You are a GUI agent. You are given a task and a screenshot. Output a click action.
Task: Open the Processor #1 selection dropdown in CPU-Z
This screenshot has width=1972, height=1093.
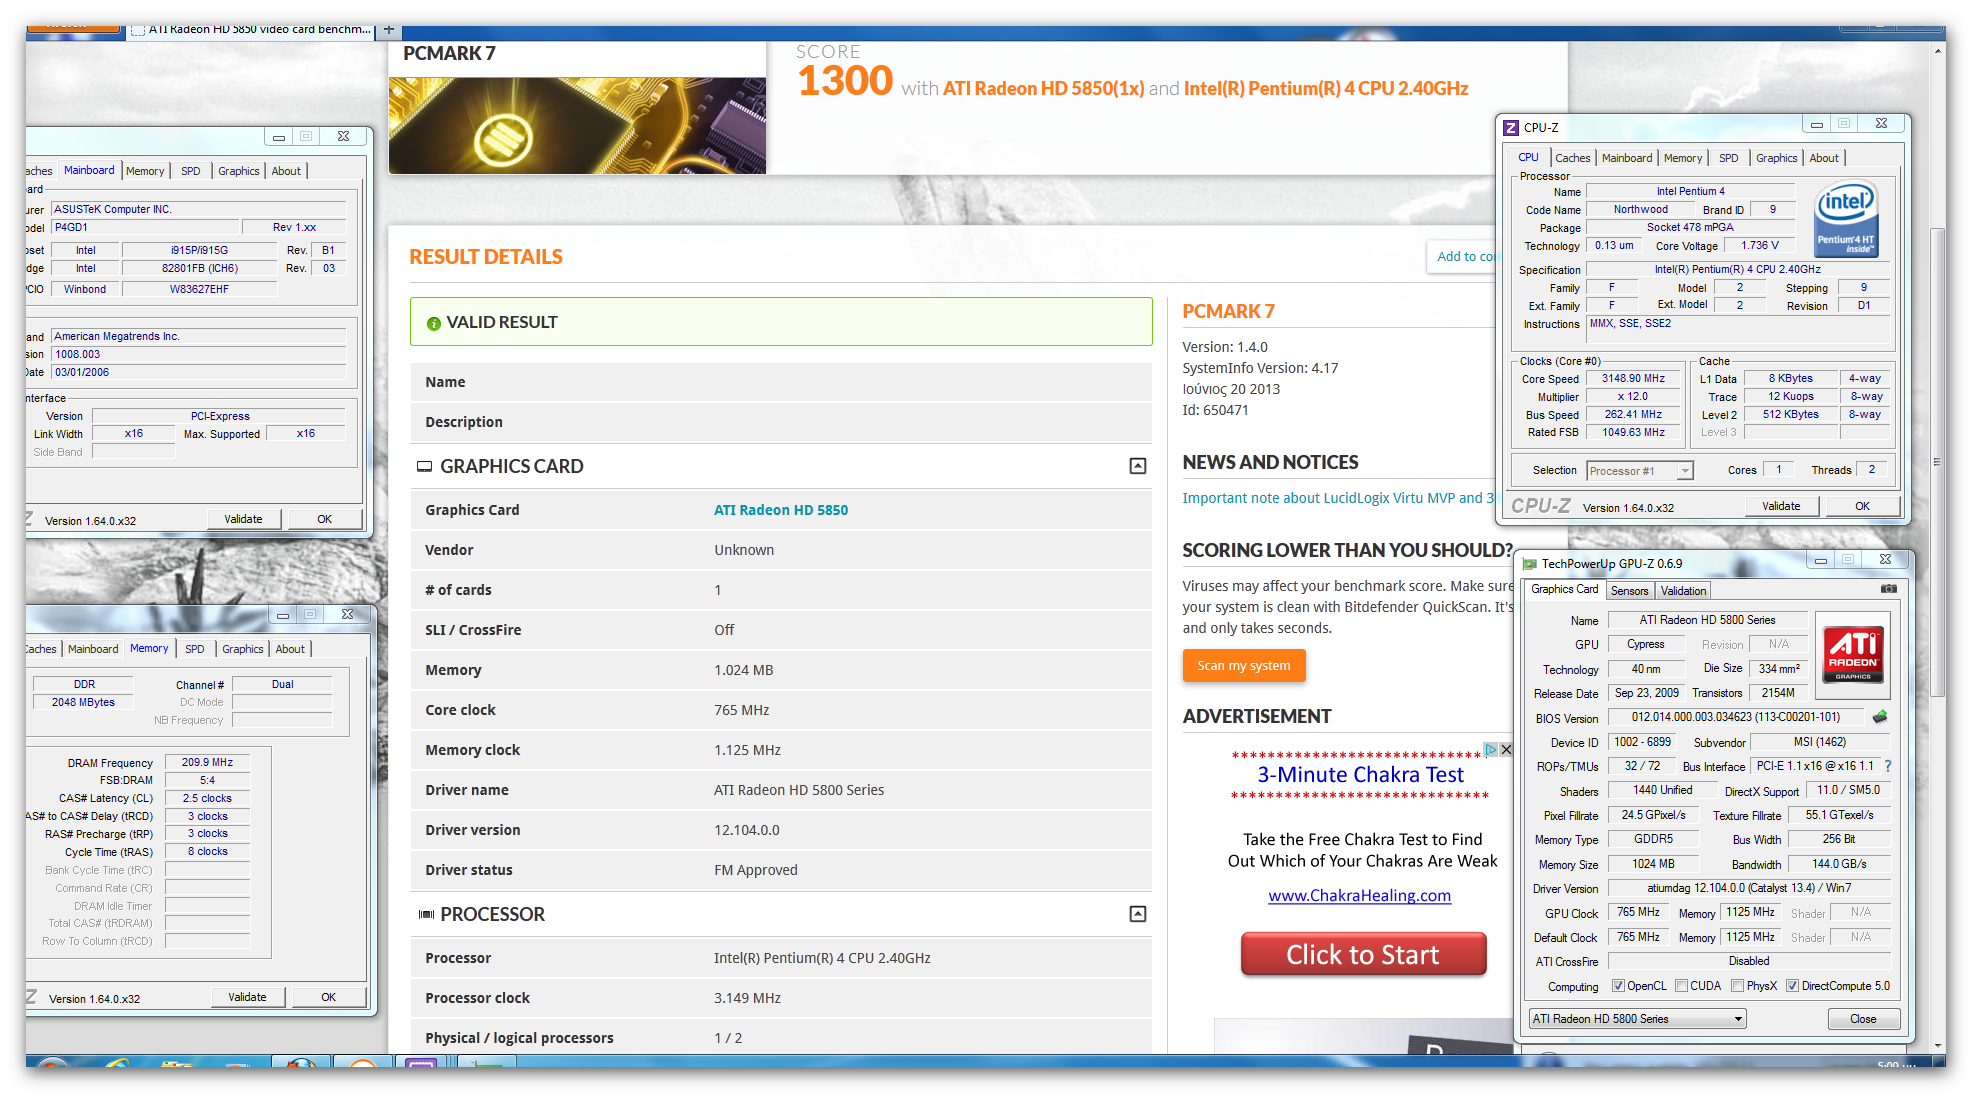click(1640, 470)
